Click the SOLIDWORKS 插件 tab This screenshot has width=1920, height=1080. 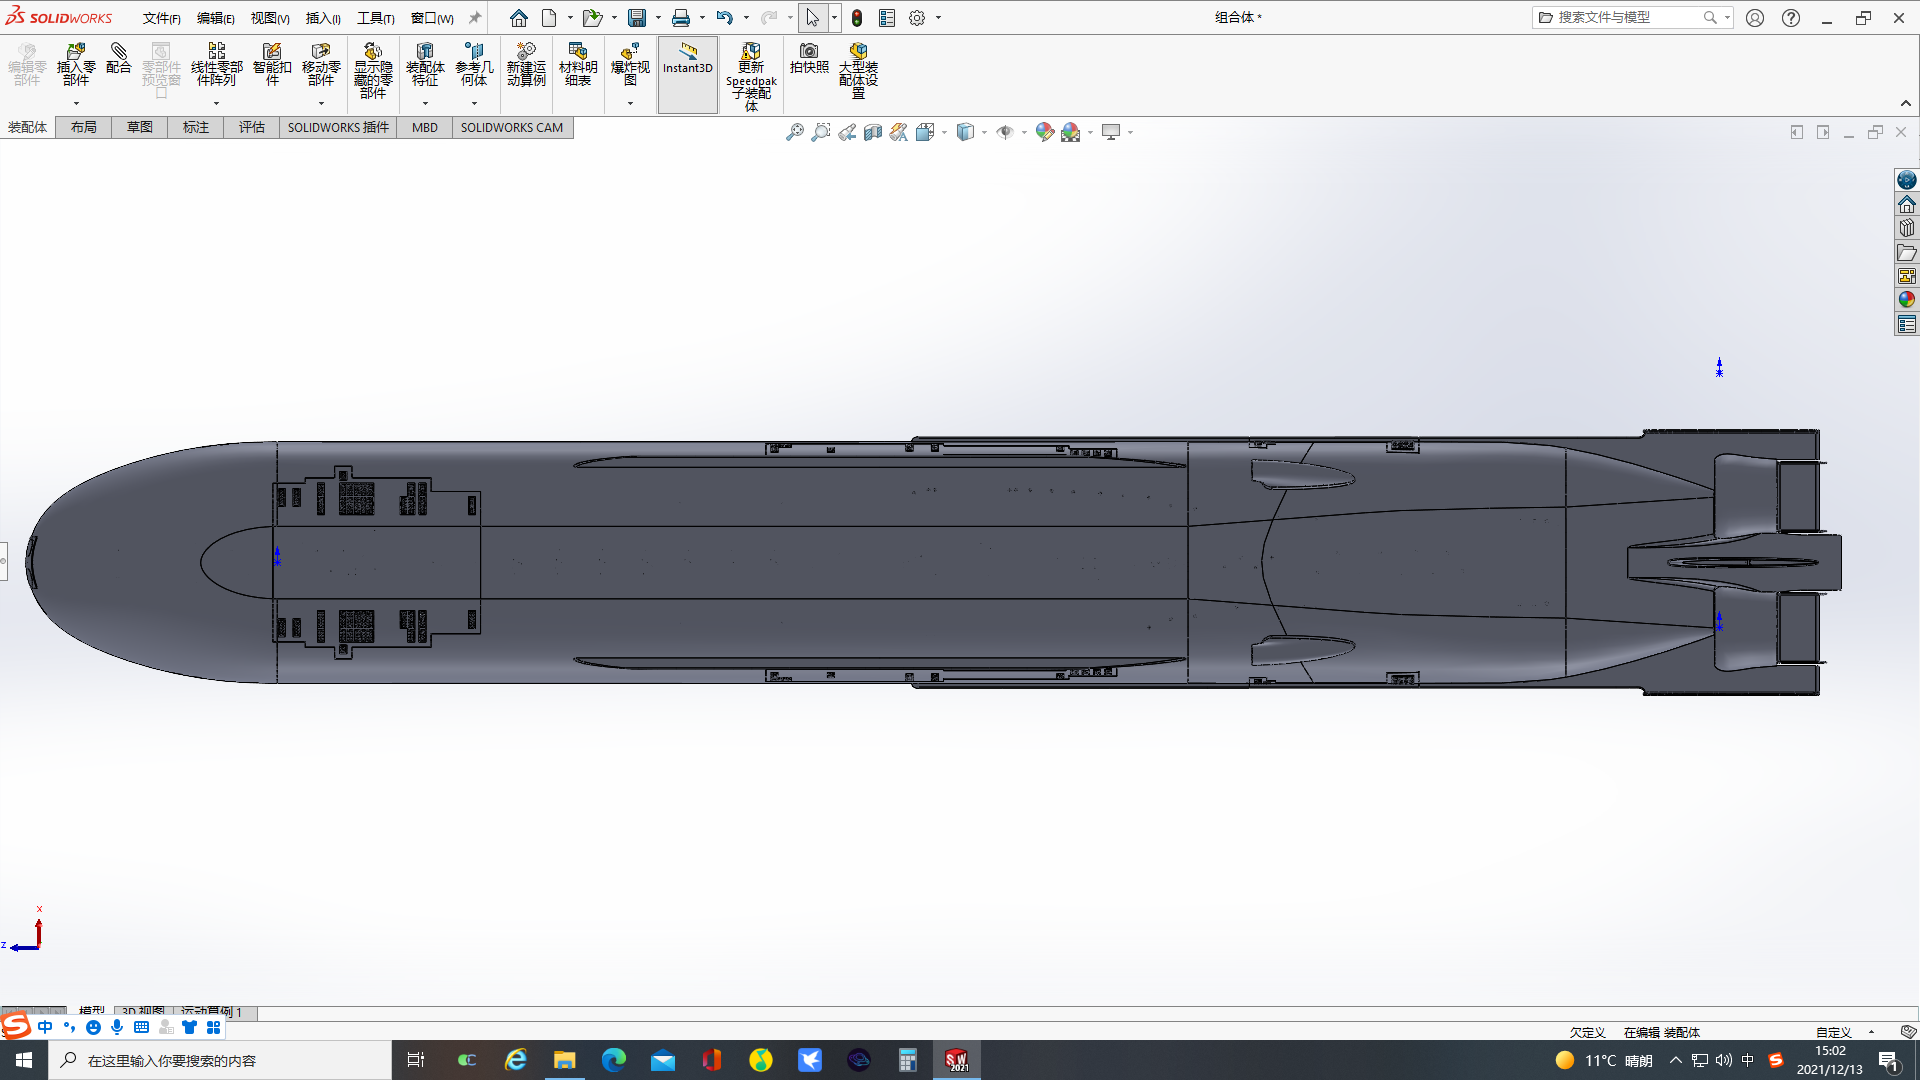click(x=338, y=127)
